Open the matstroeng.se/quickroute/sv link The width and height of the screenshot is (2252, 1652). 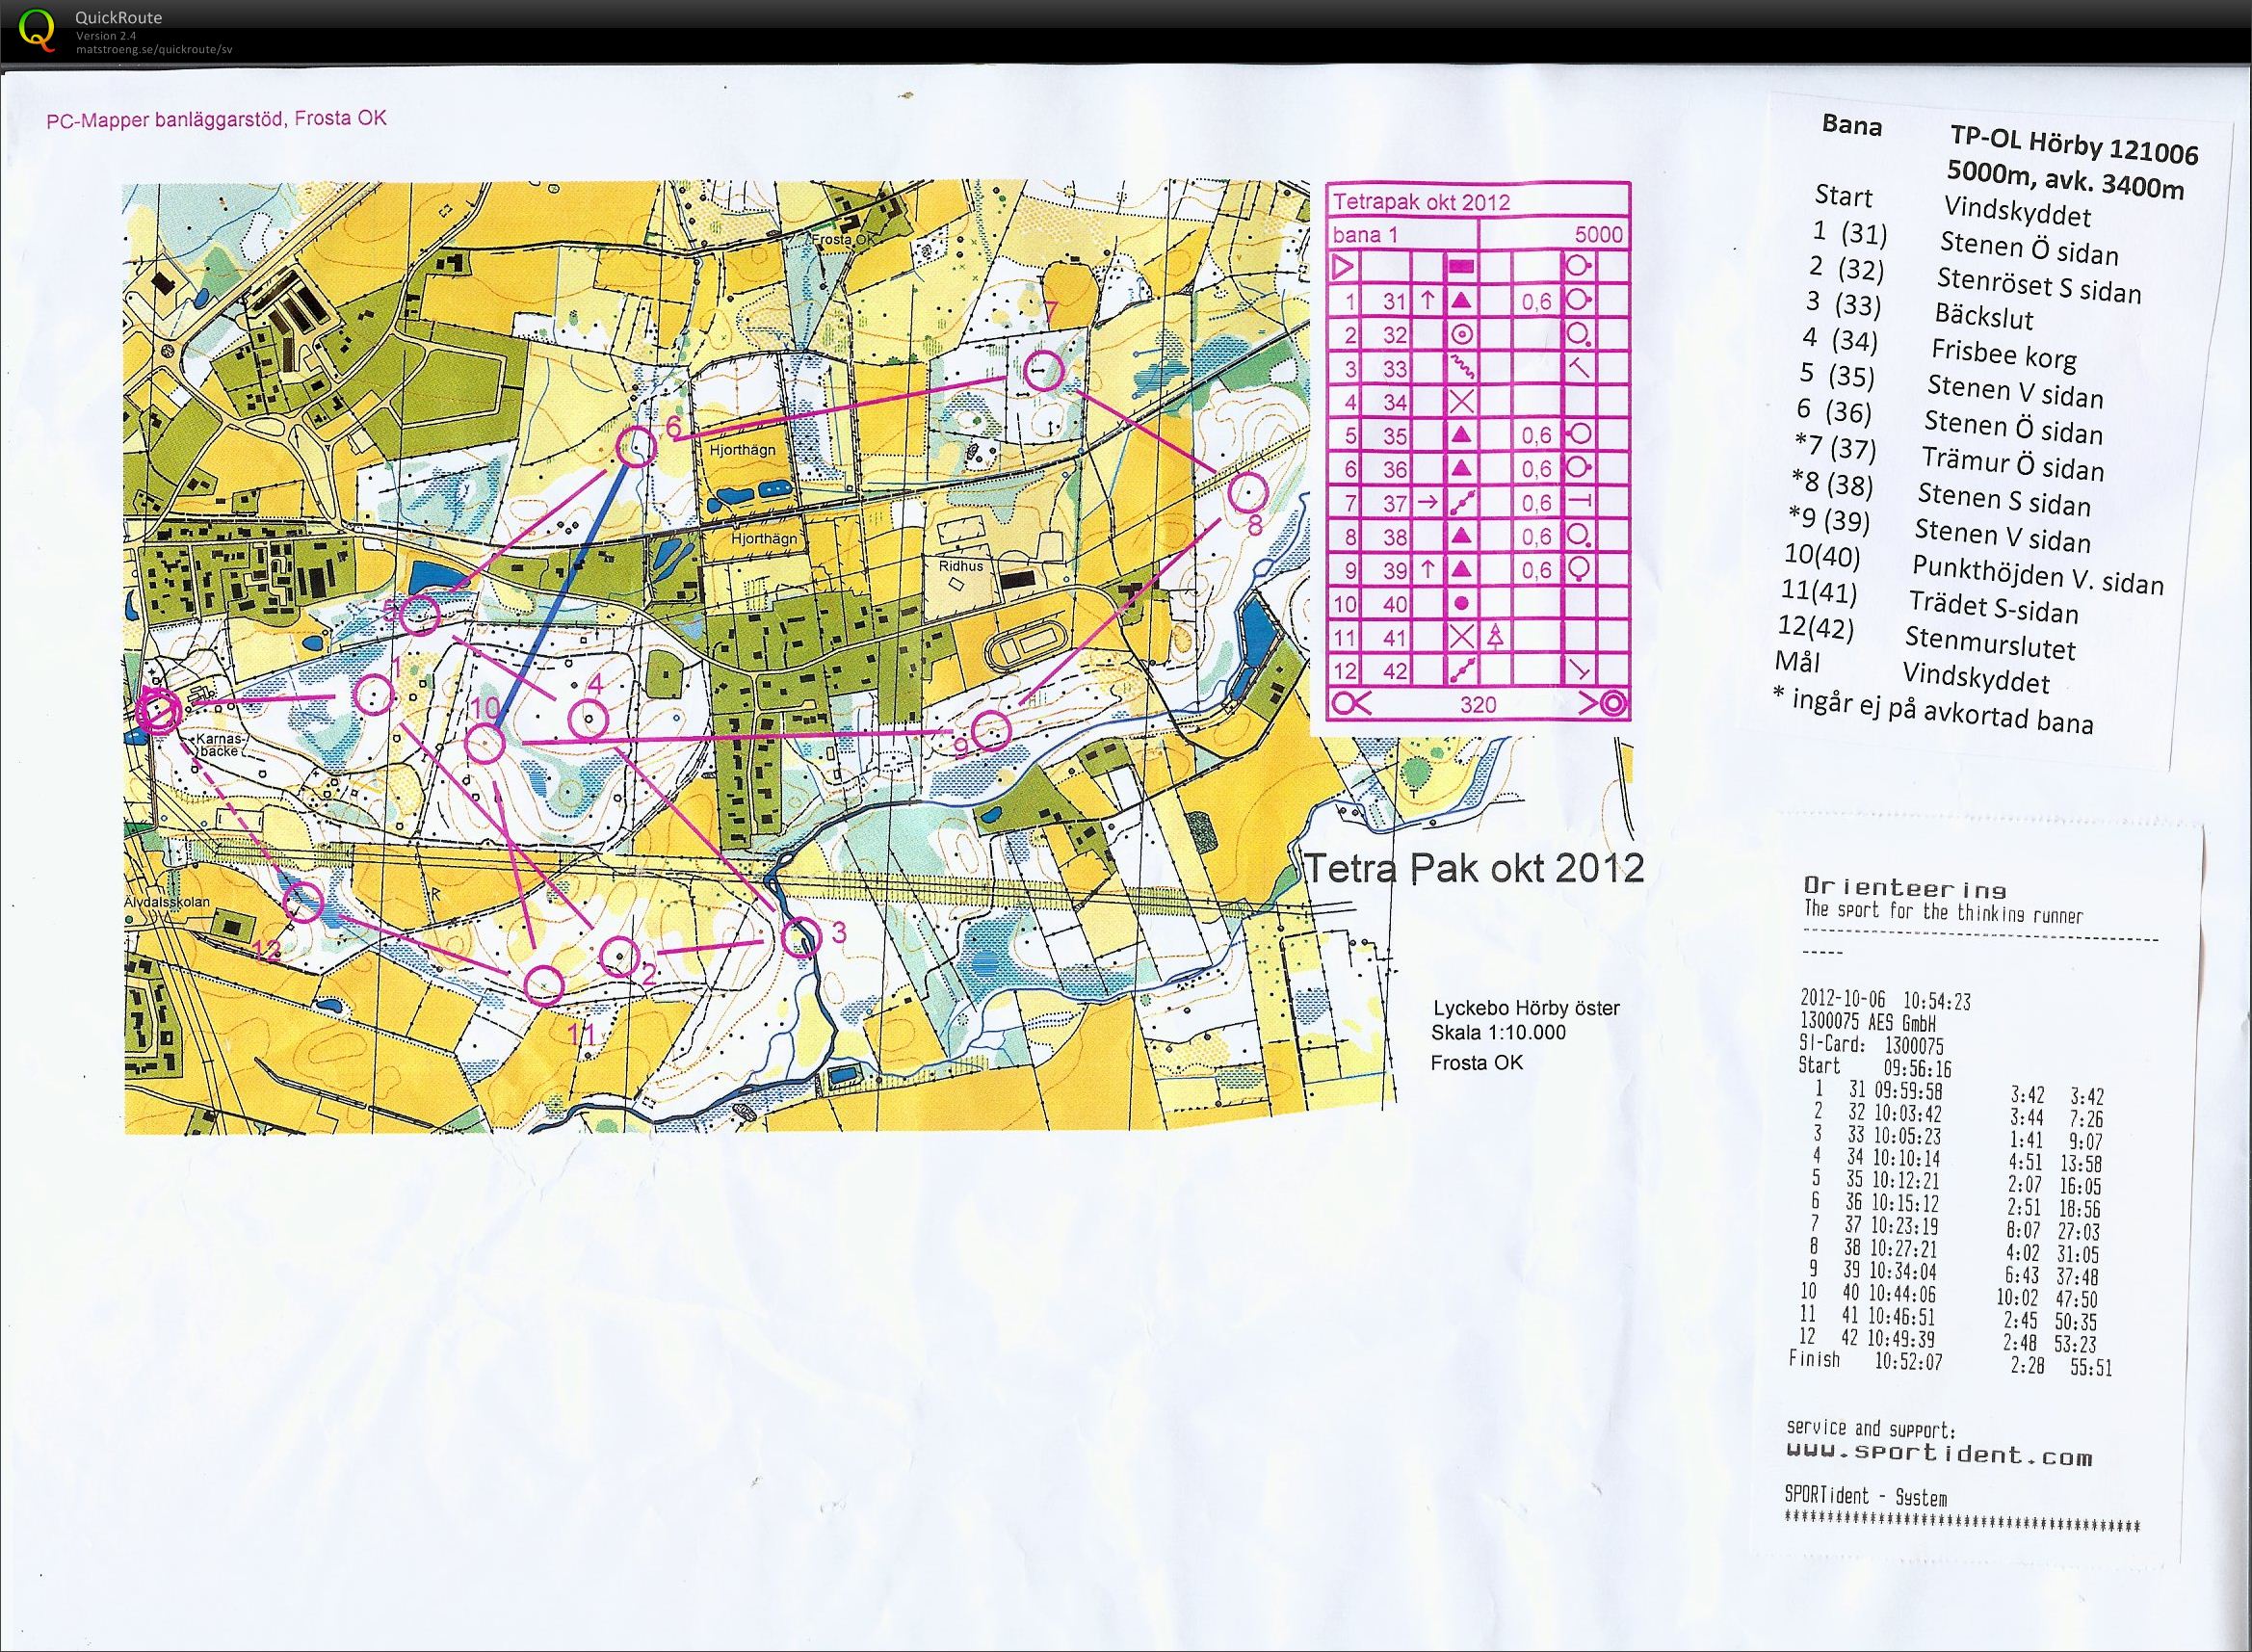[155, 48]
